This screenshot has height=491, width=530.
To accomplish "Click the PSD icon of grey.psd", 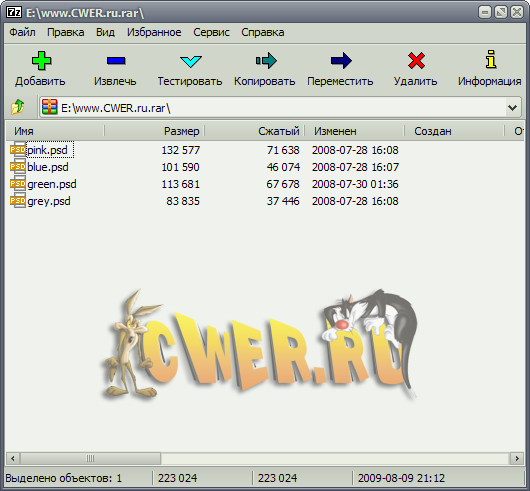I will 18,201.
